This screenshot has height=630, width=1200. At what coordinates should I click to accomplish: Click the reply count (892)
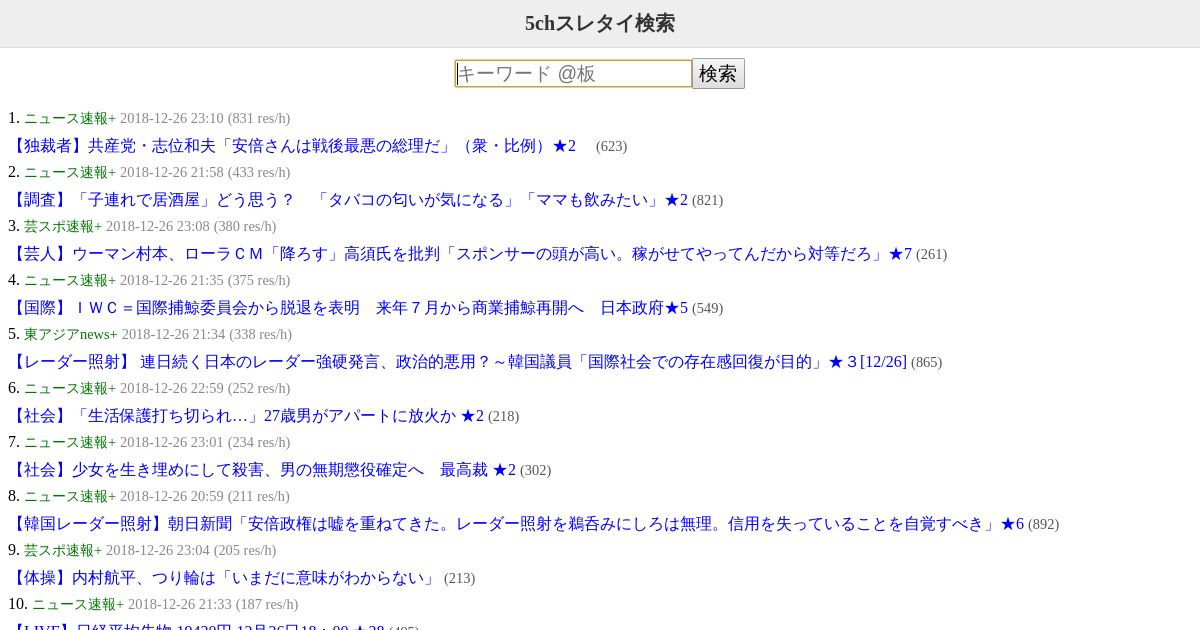(x=1044, y=524)
